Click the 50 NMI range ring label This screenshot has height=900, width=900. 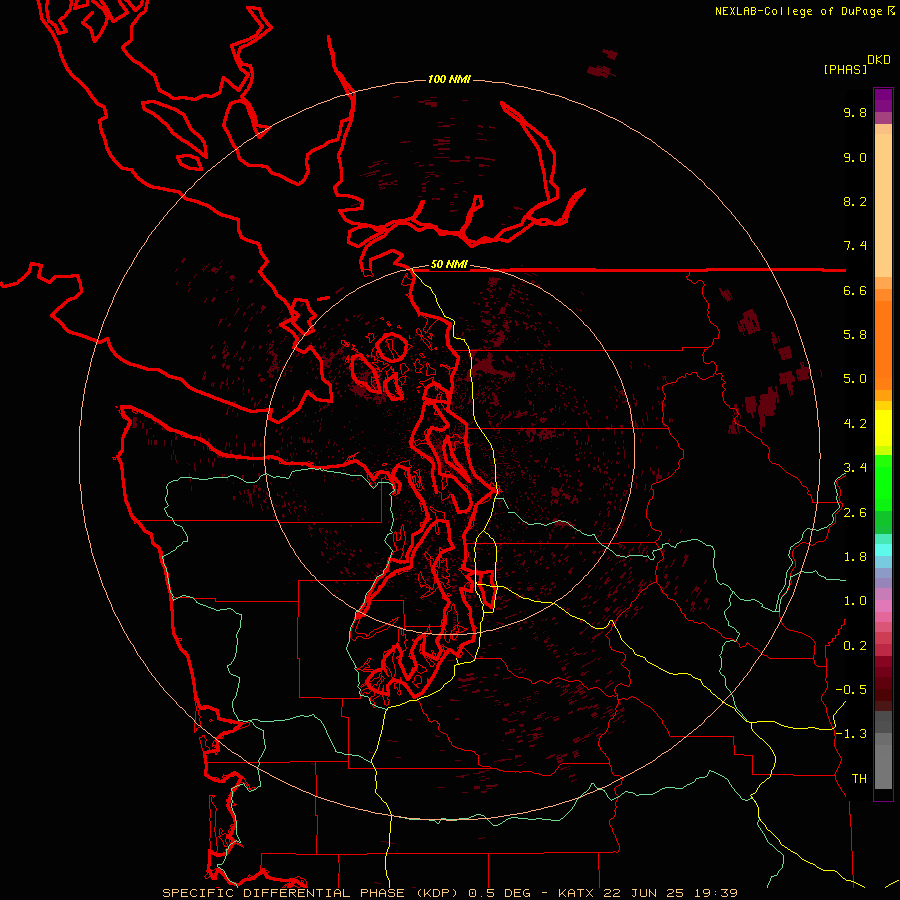click(449, 265)
